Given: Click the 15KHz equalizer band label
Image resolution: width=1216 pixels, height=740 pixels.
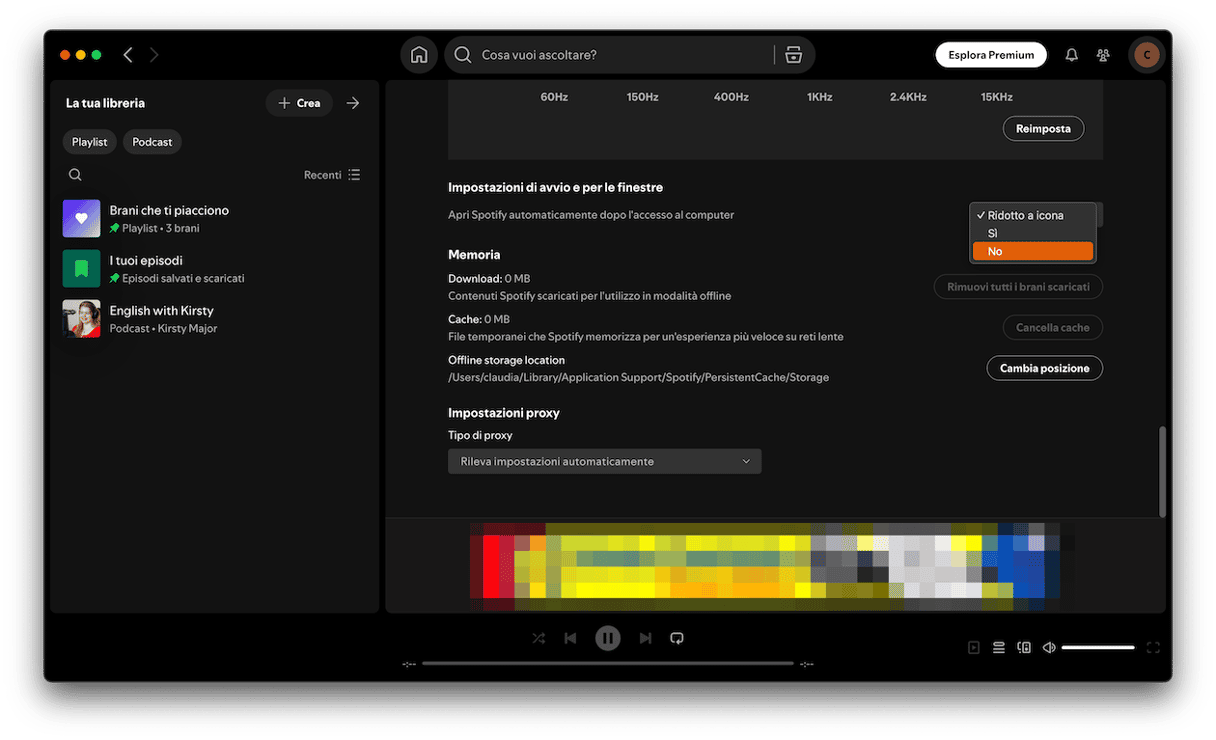Looking at the screenshot, I should coord(997,97).
